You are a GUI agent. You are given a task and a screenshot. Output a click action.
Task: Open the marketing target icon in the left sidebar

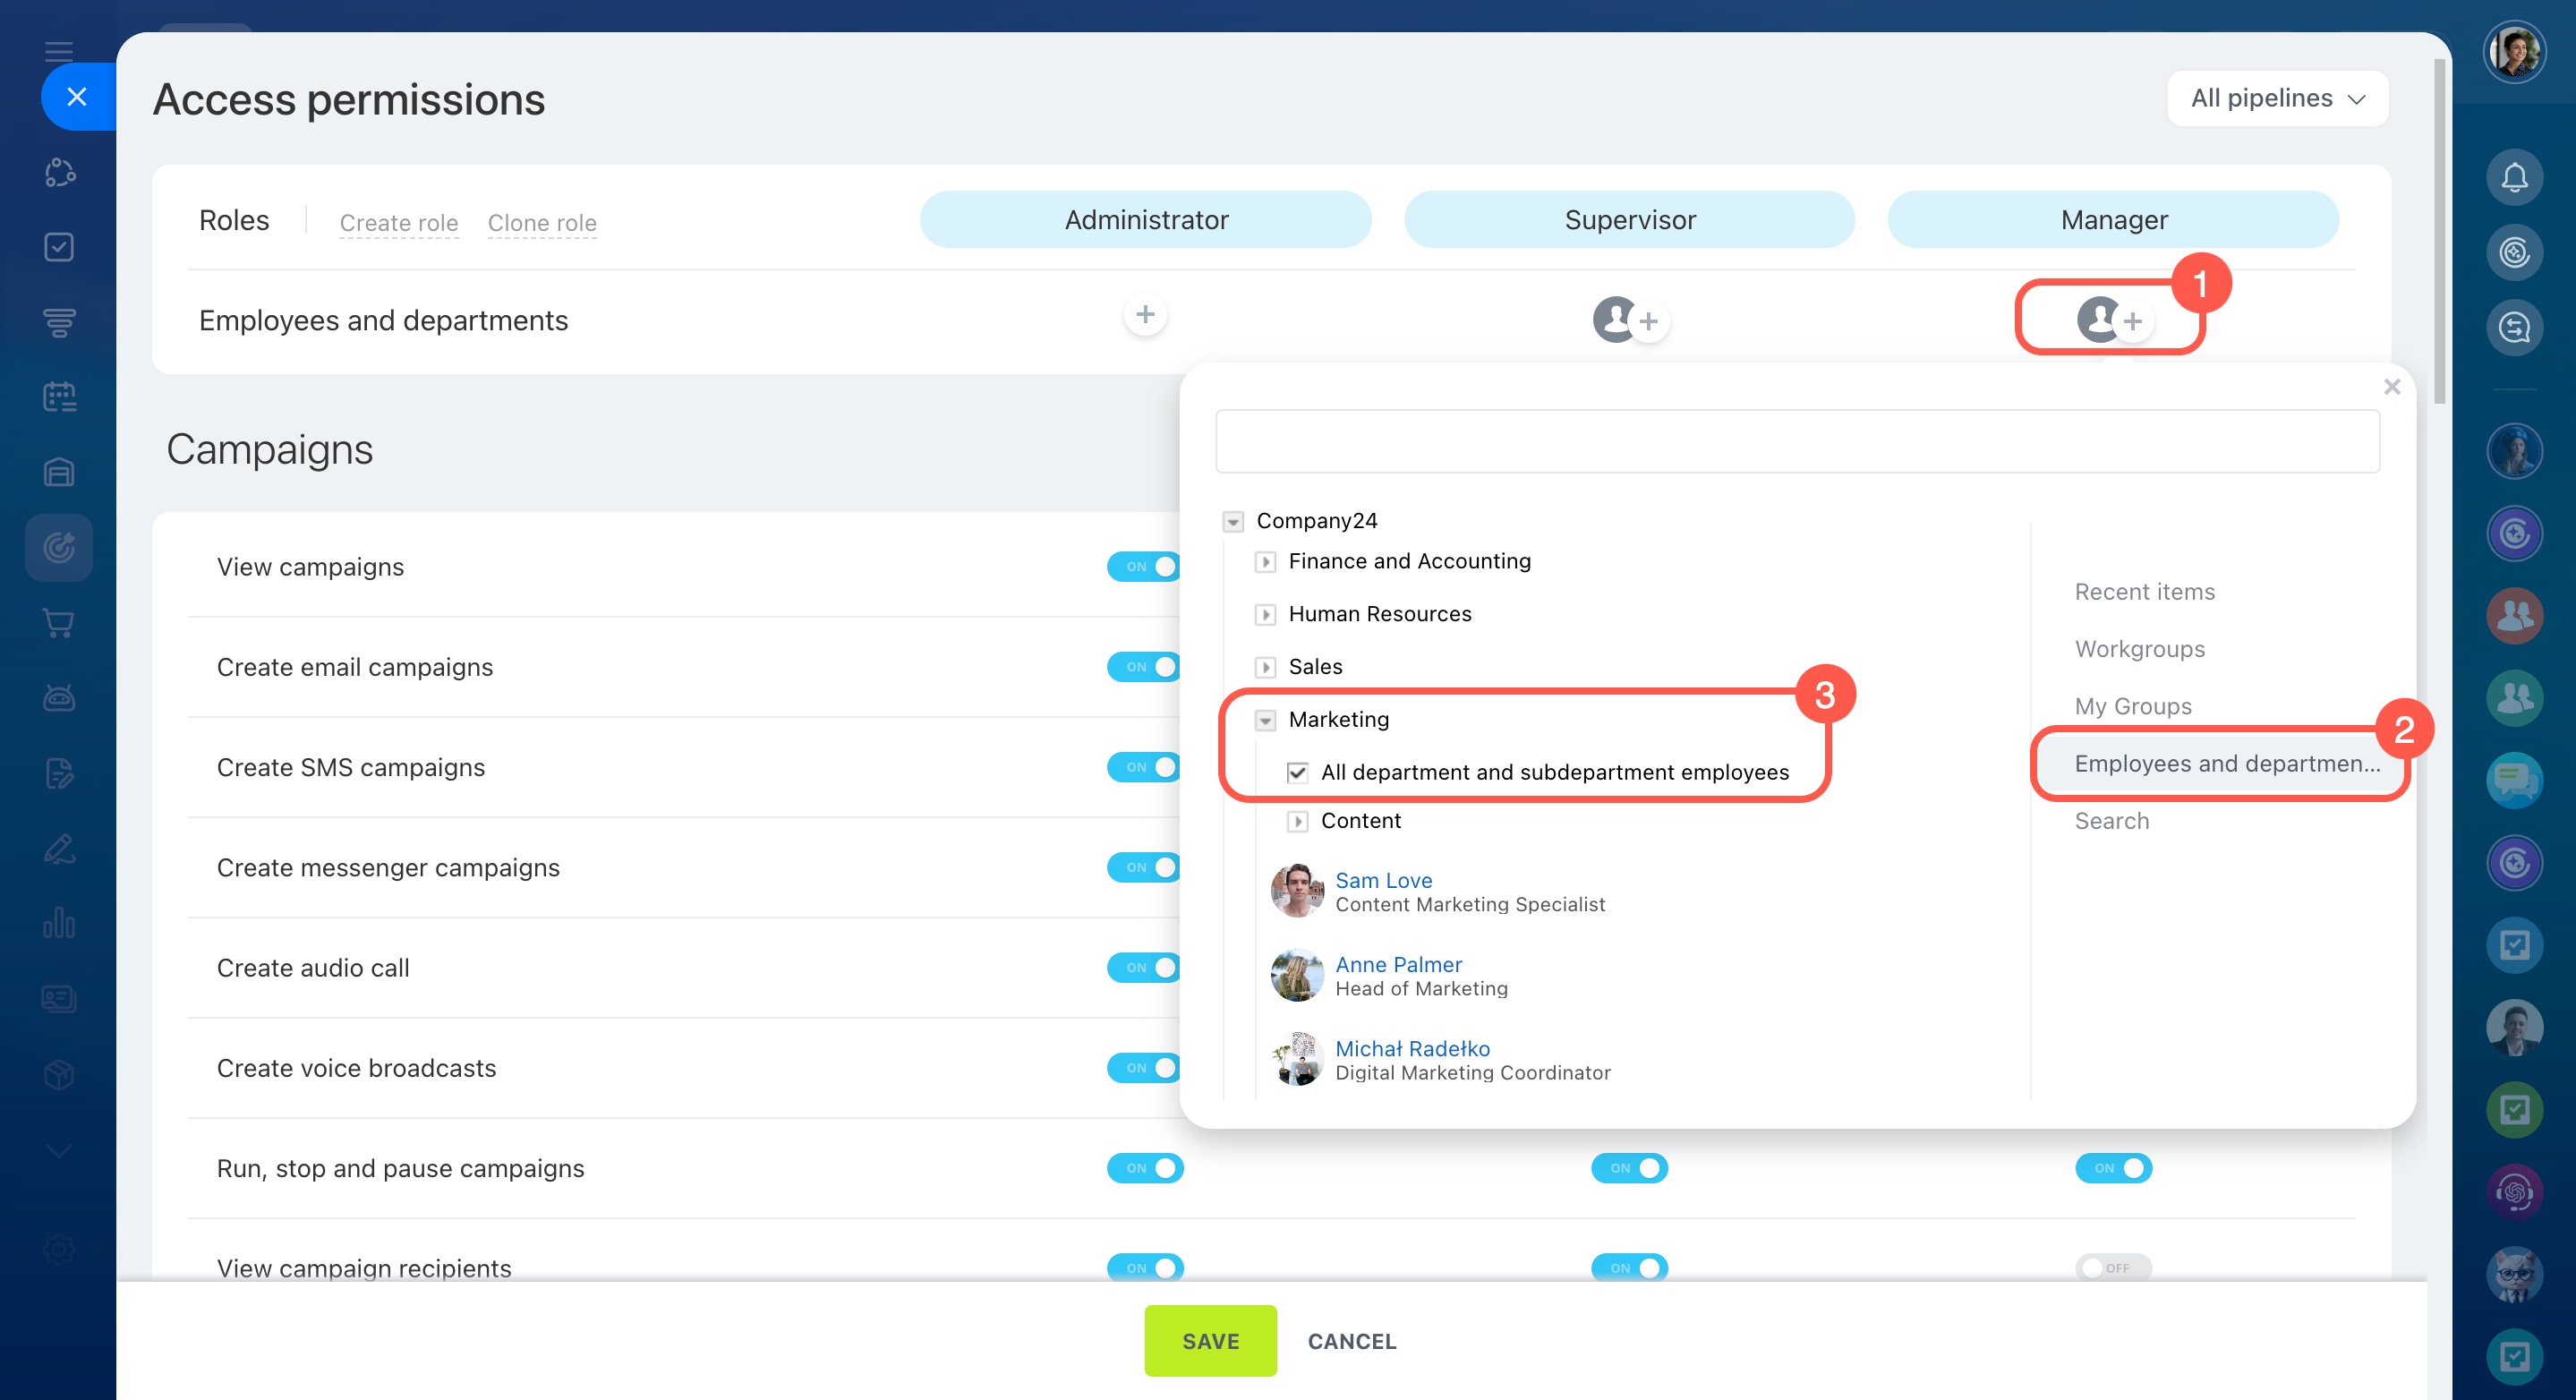[59, 547]
